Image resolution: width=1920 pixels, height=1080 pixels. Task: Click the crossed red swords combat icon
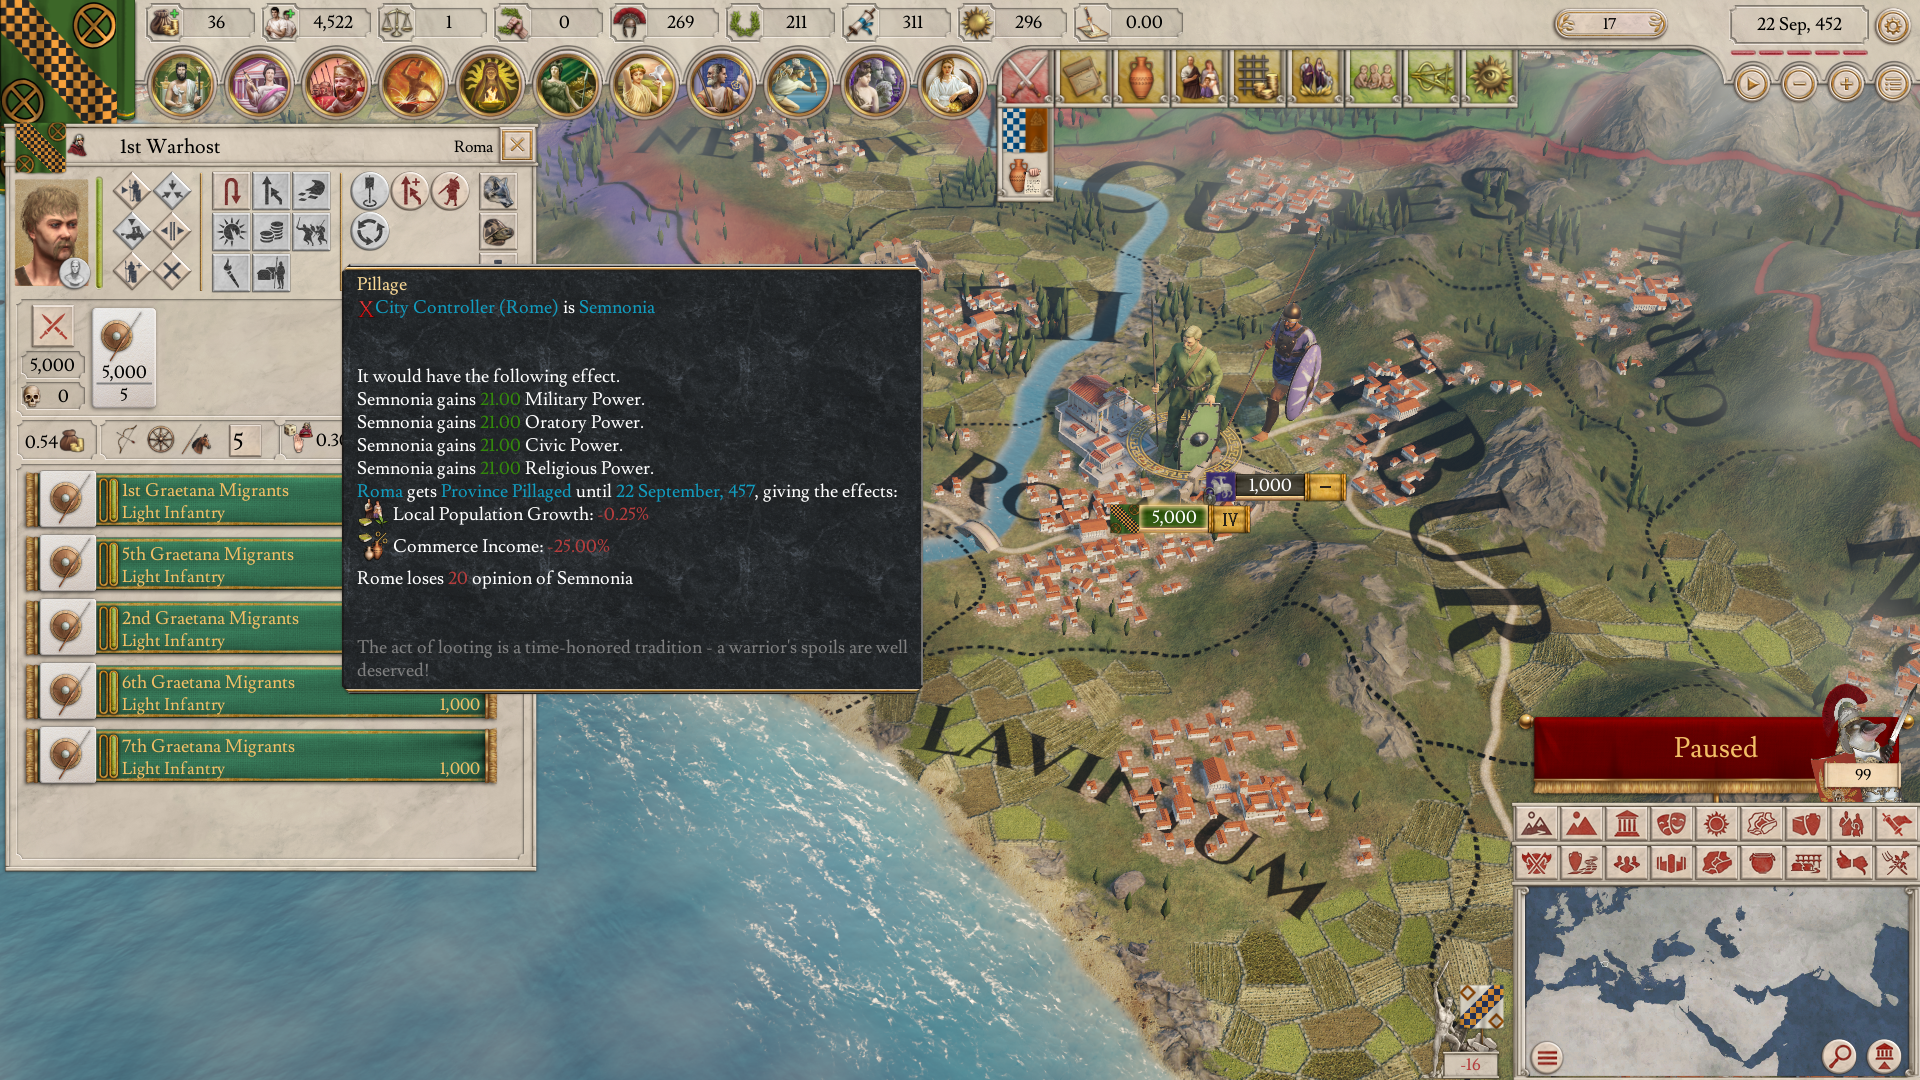click(53, 327)
